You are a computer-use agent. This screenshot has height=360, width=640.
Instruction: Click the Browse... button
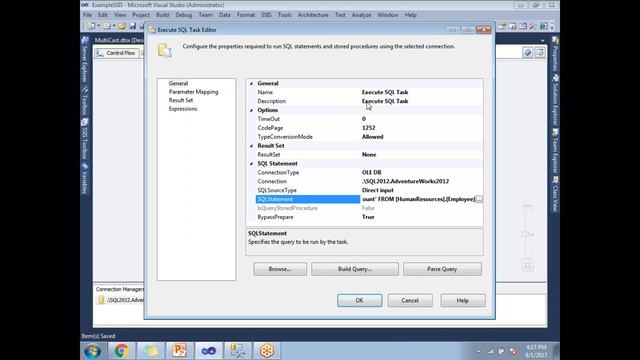(280, 269)
